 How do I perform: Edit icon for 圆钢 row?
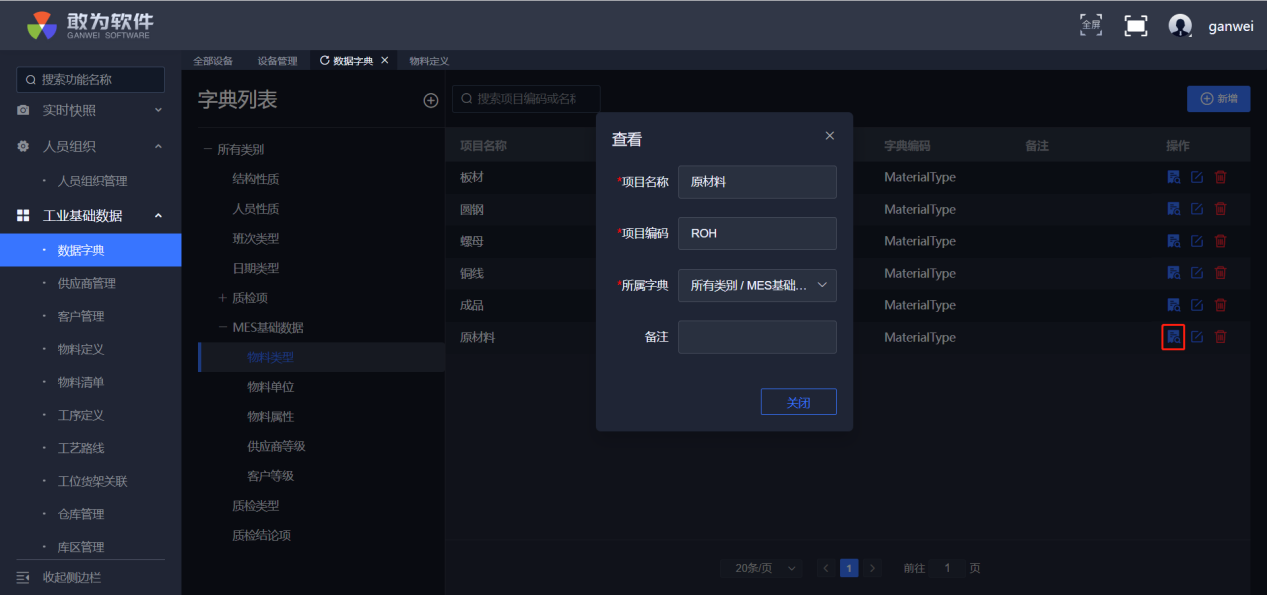click(1197, 209)
